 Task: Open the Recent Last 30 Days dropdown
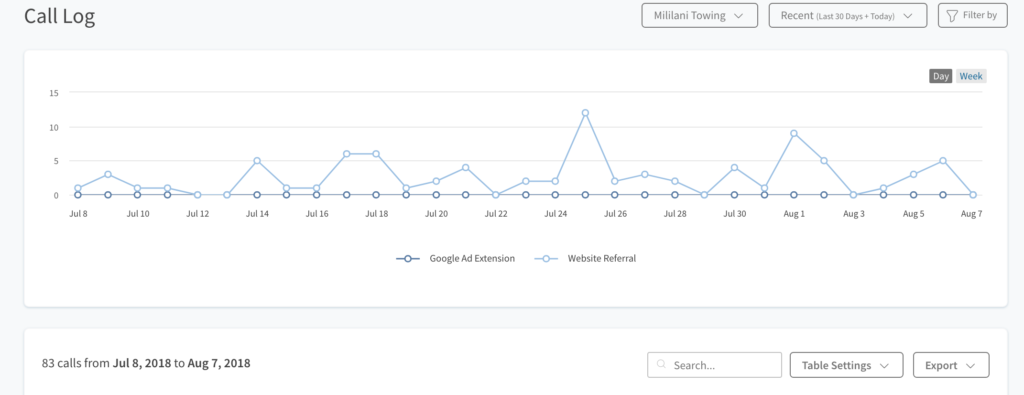848,16
